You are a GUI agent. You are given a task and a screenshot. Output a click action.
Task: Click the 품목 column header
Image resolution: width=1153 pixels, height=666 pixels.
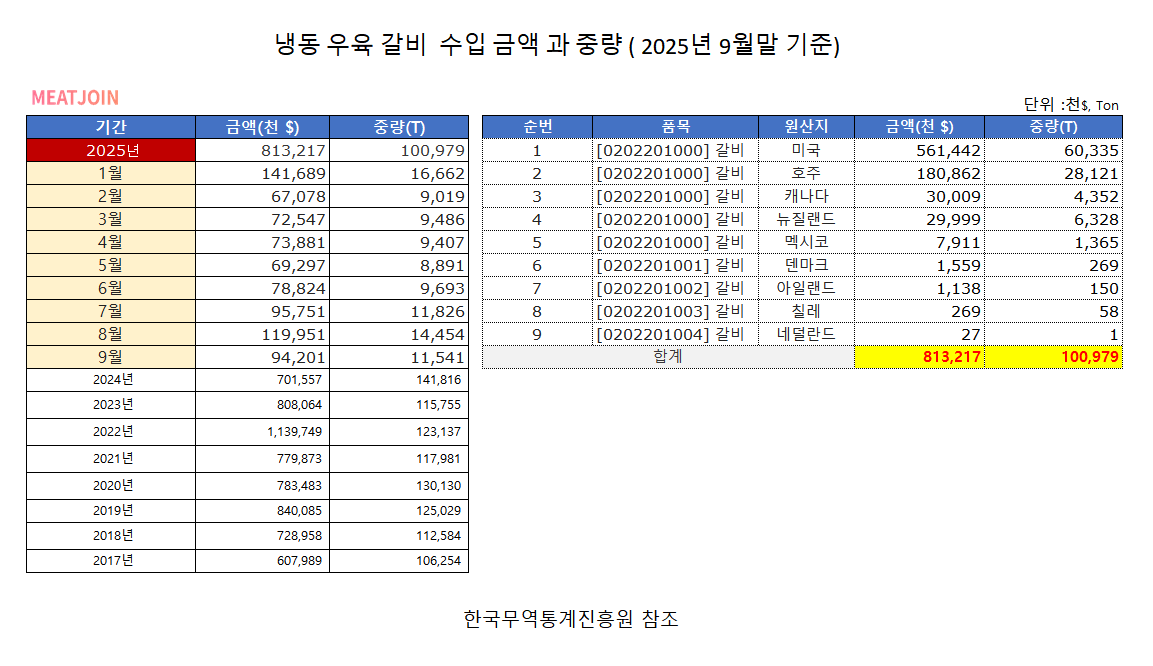(x=675, y=127)
